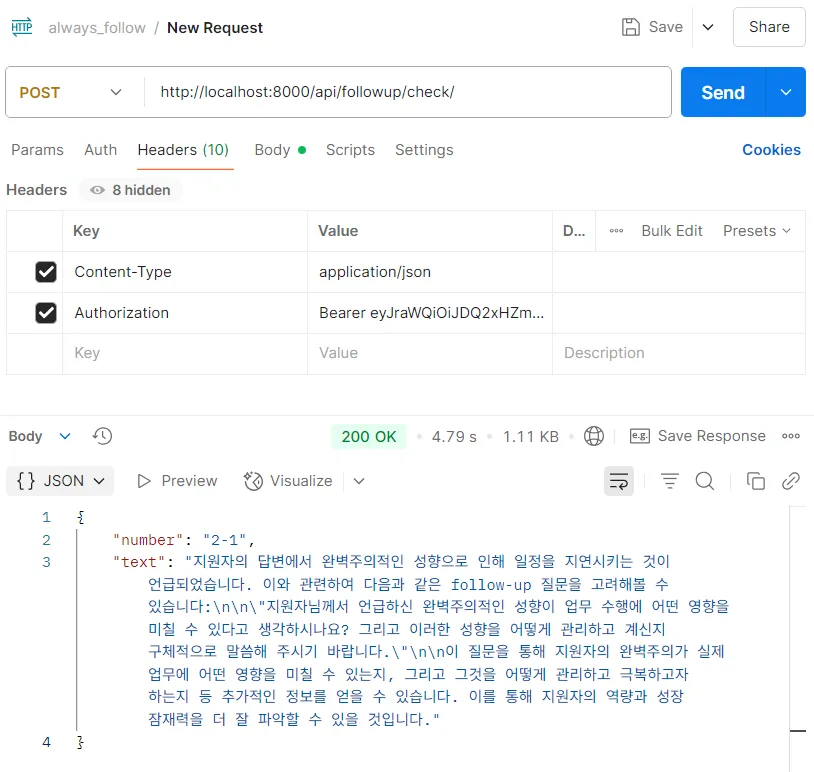
Task: Click the Preview response view
Action: [x=177, y=481]
